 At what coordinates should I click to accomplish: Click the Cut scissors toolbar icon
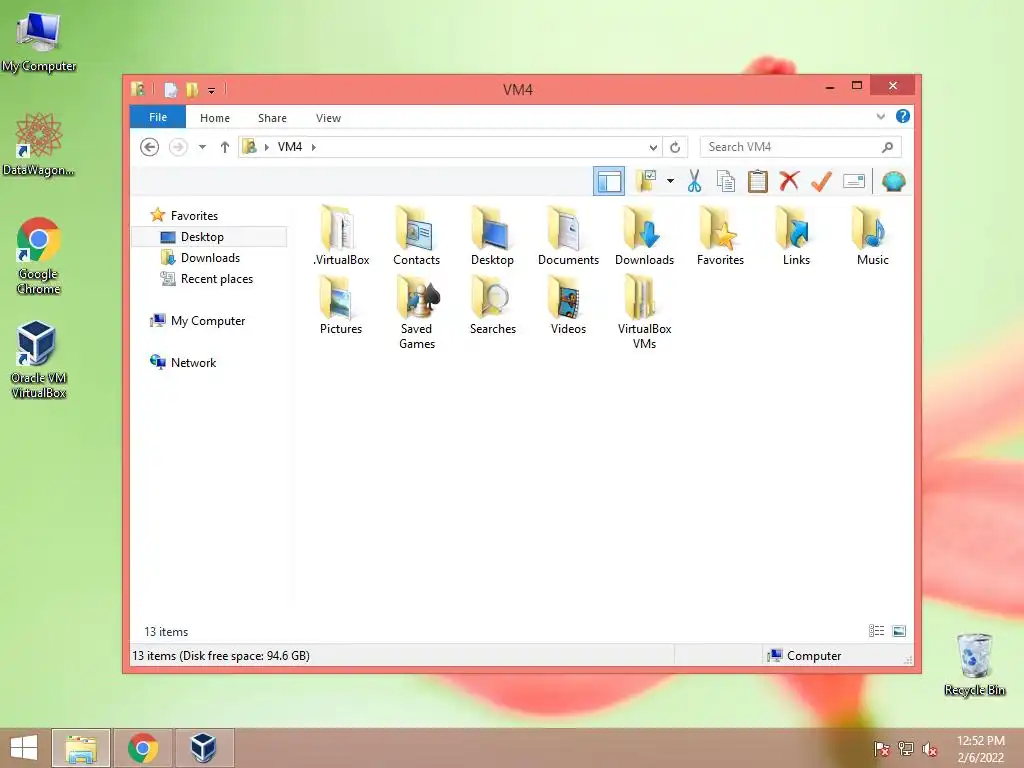694,182
